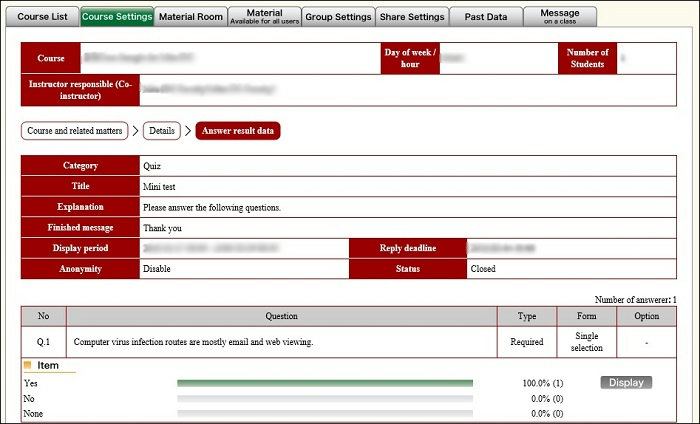The height and width of the screenshot is (424, 700).
Task: Open the Share Settings tab
Action: coord(411,16)
